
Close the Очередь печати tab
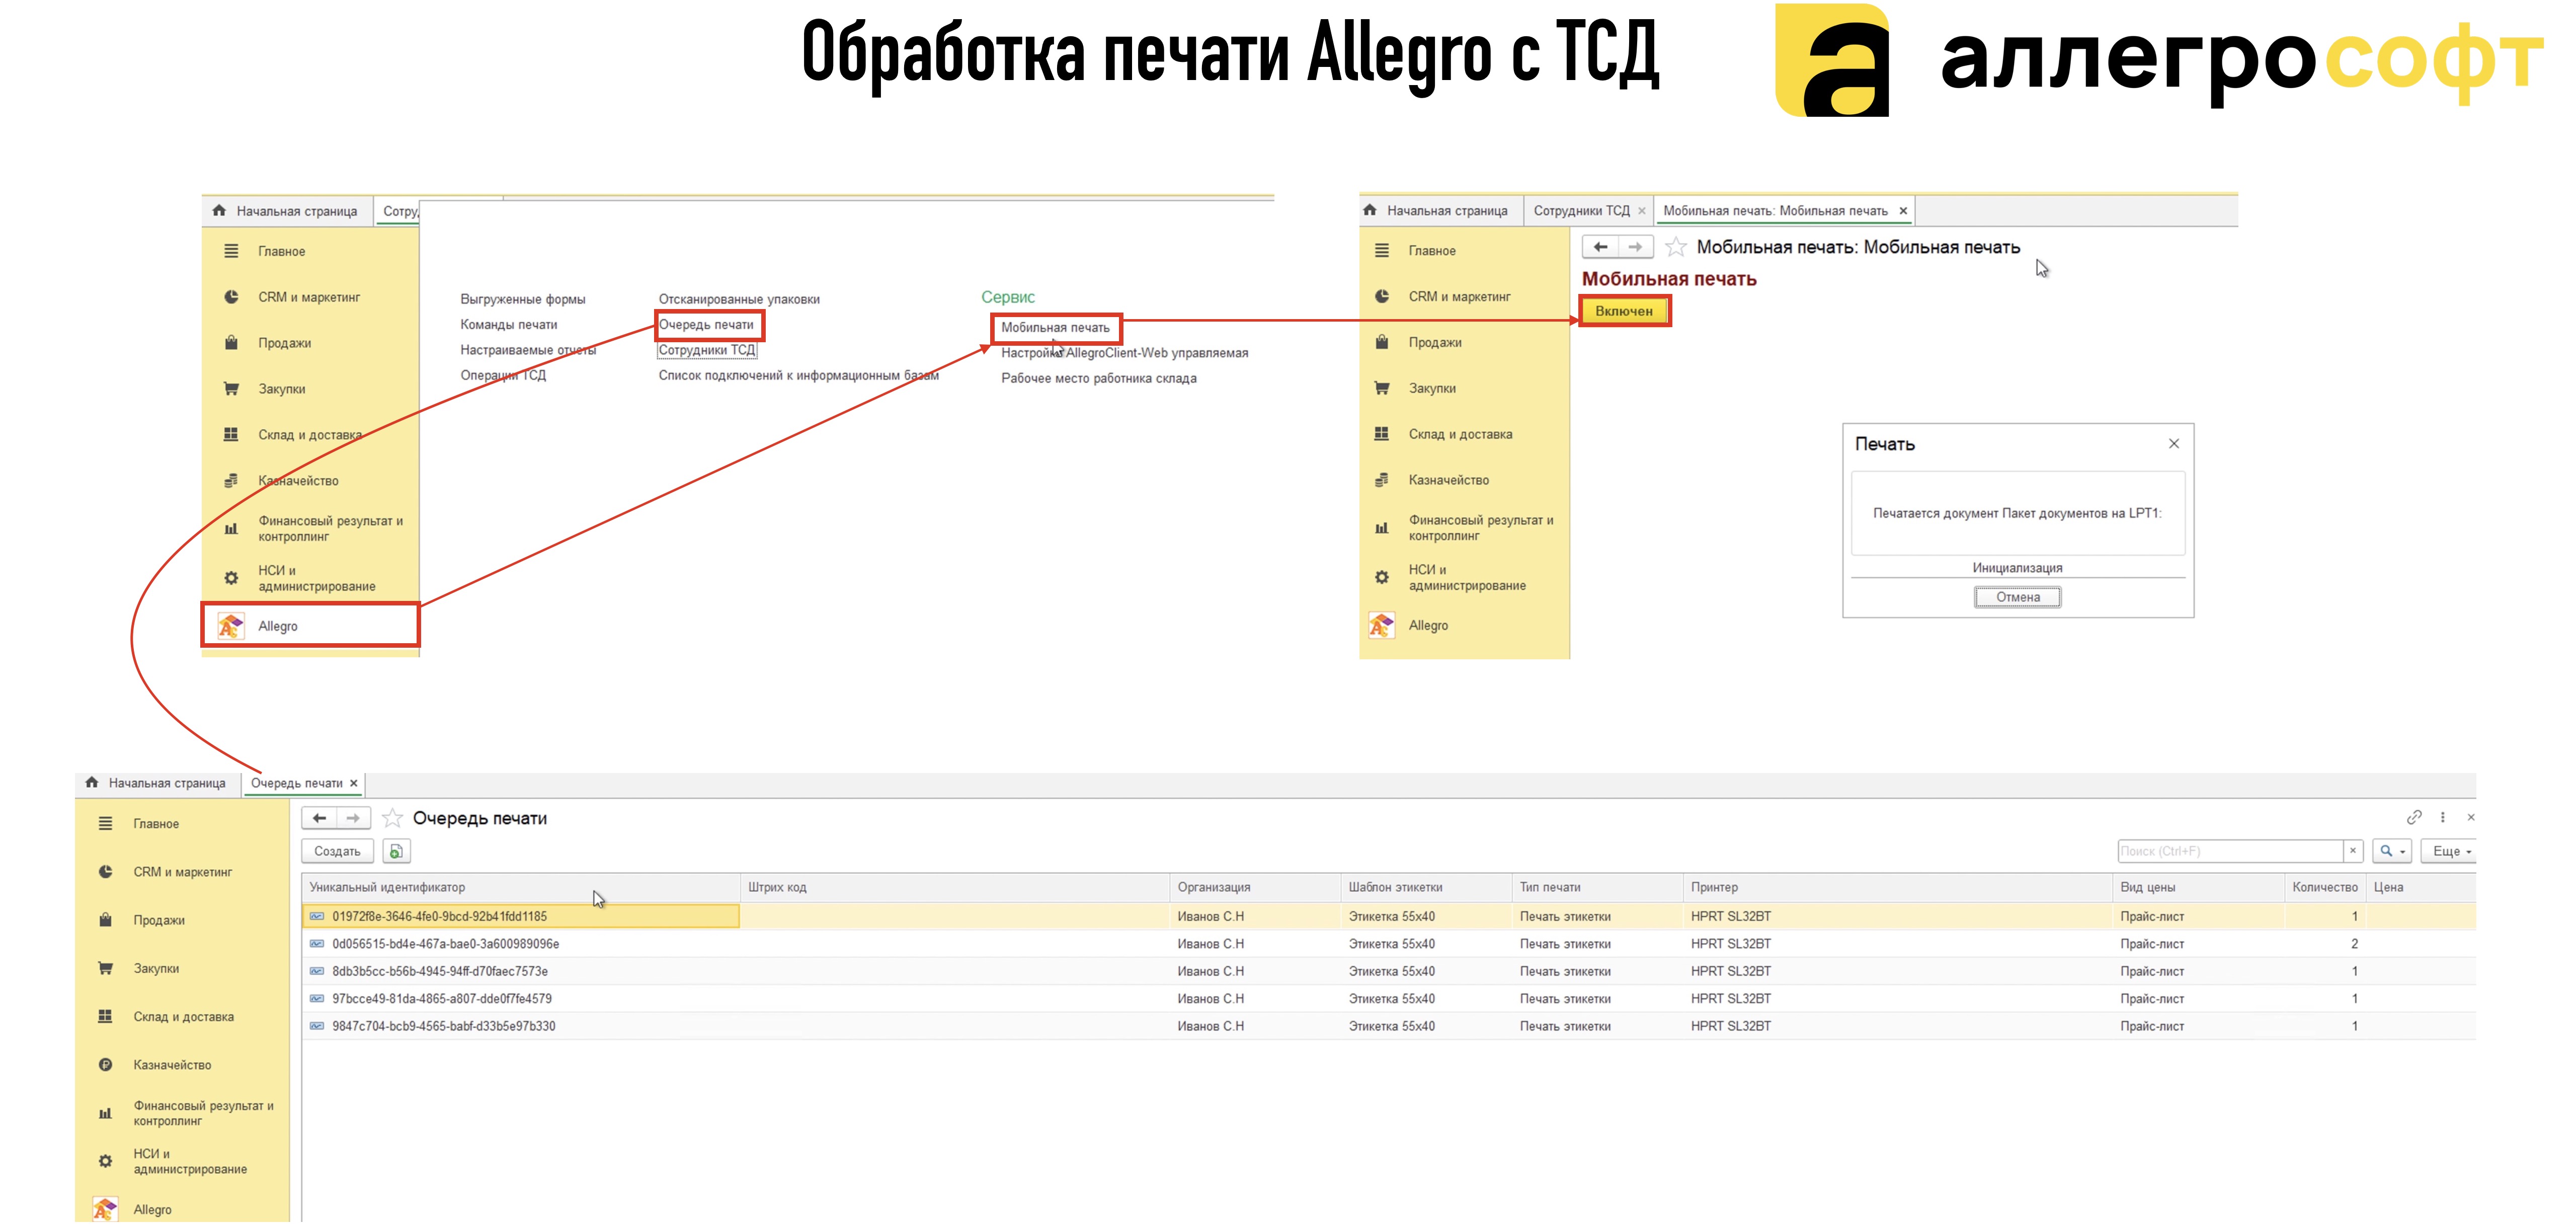pyautogui.click(x=354, y=783)
